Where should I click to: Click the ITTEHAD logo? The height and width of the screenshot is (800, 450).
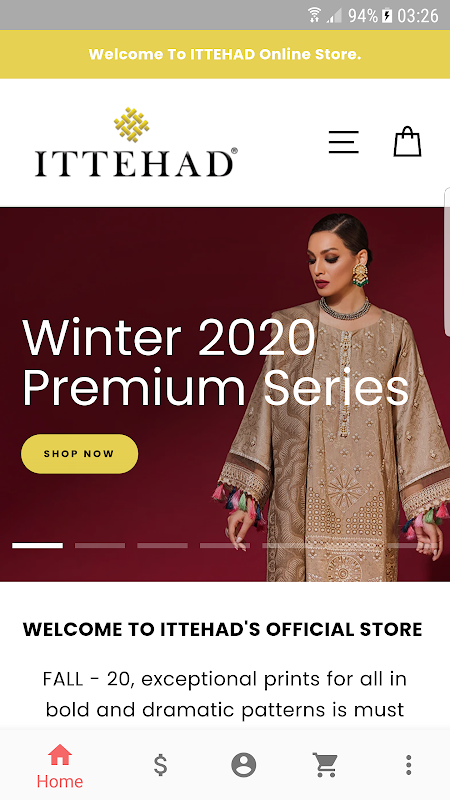click(136, 142)
